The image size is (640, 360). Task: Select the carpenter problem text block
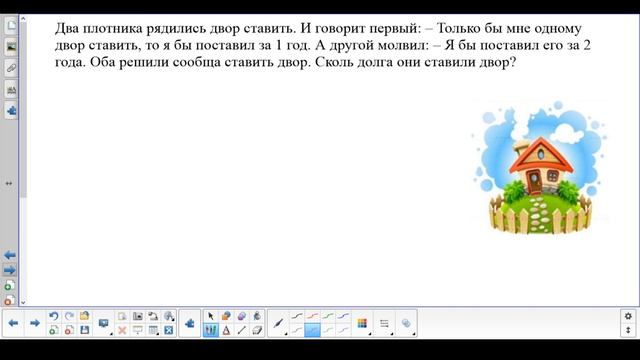(322, 45)
